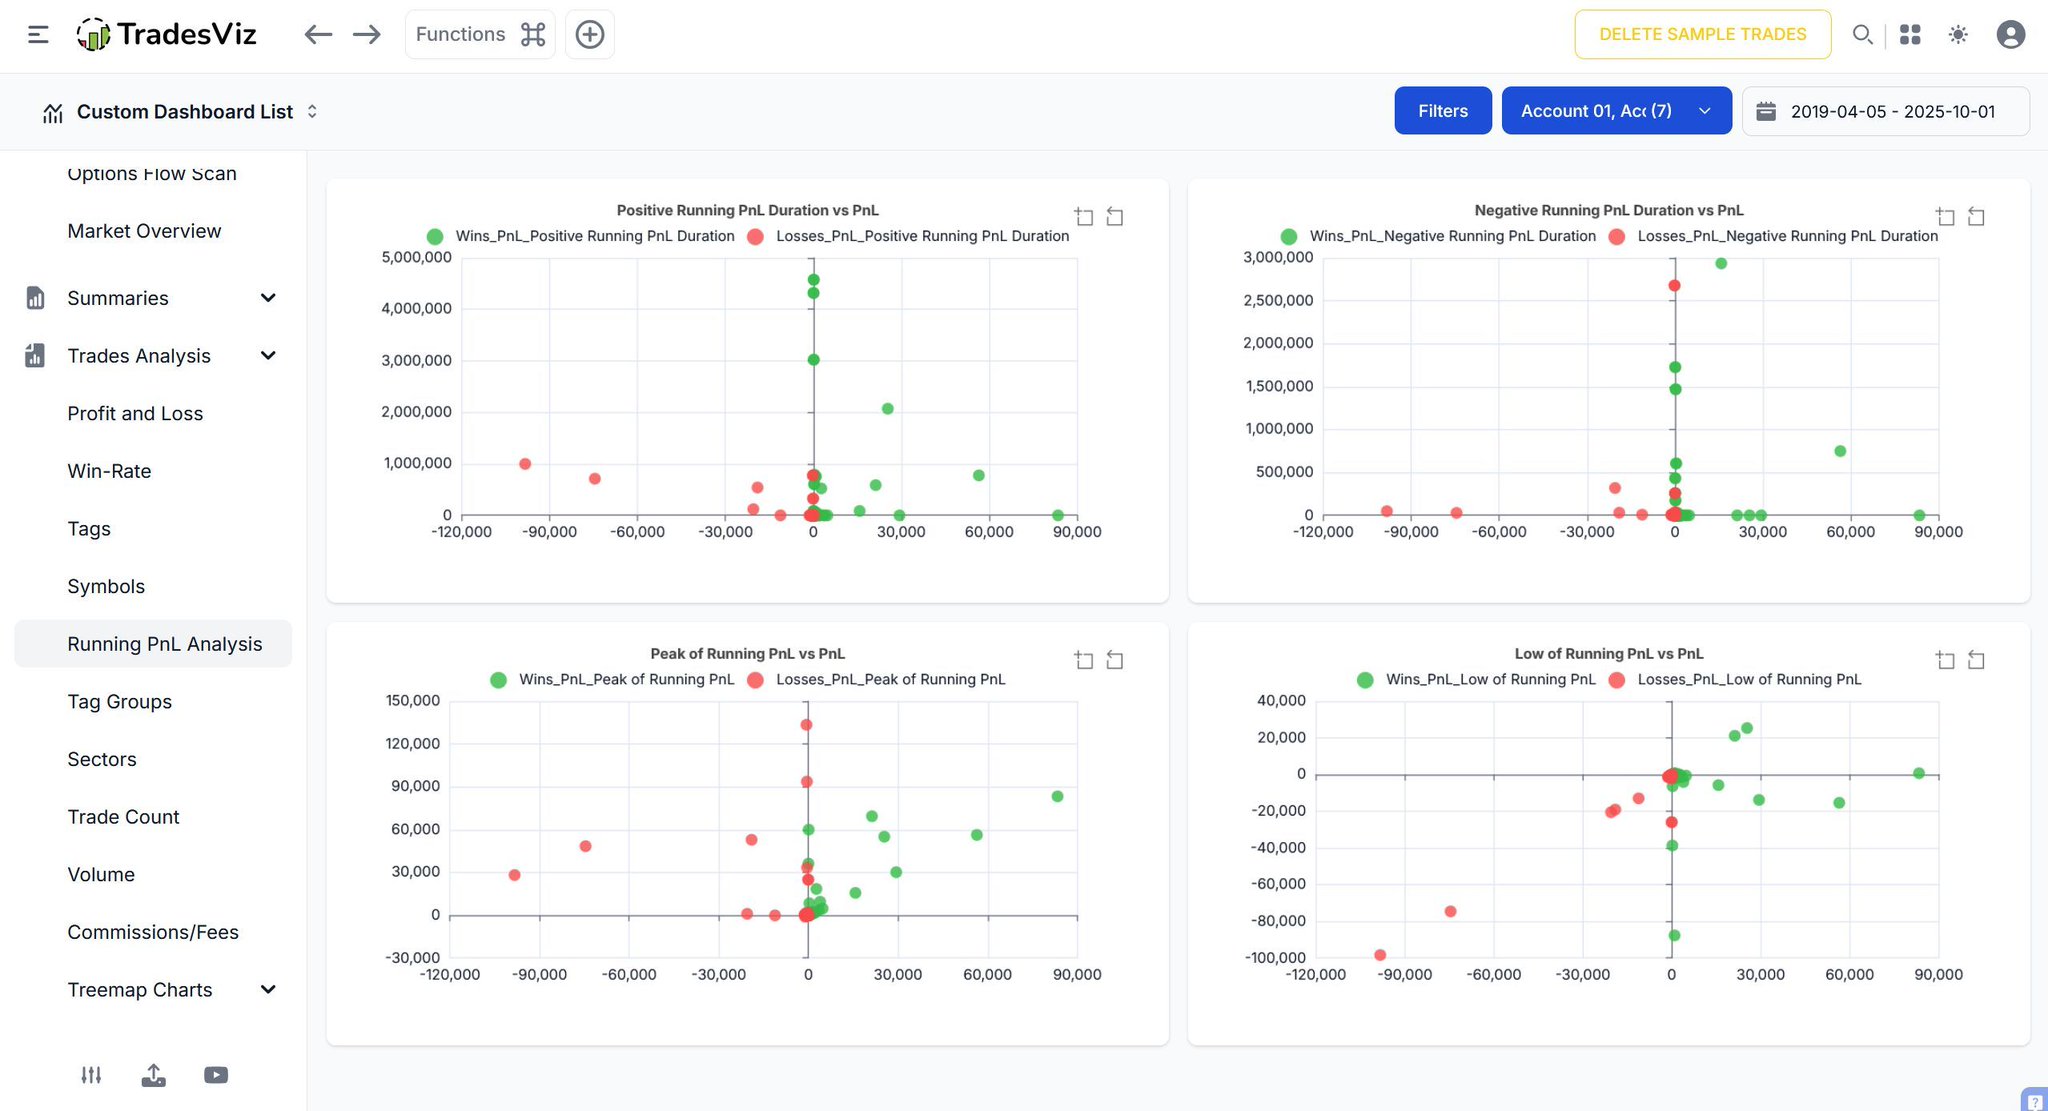Click the plus circle add icon

590,35
